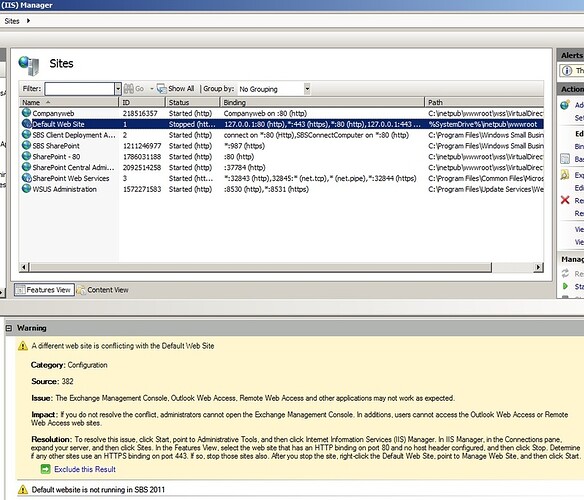This screenshot has height=500, width=584.
Task: Expand the Sites breadcrumb arrow
Action: click(x=28, y=21)
